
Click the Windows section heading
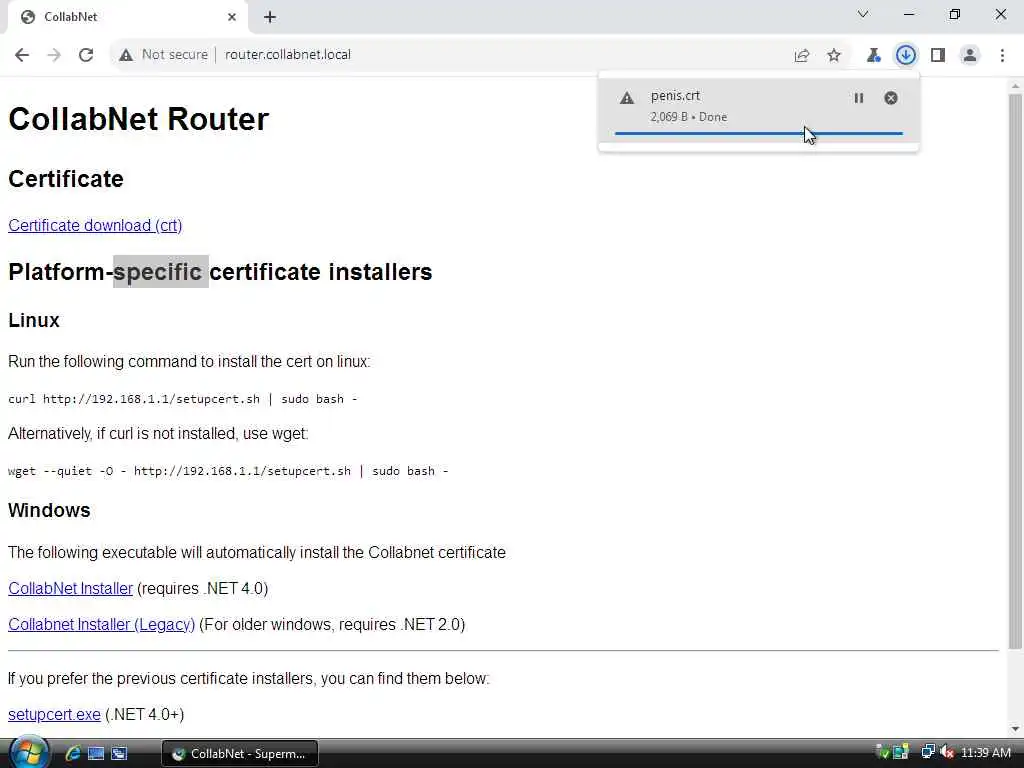[49, 510]
